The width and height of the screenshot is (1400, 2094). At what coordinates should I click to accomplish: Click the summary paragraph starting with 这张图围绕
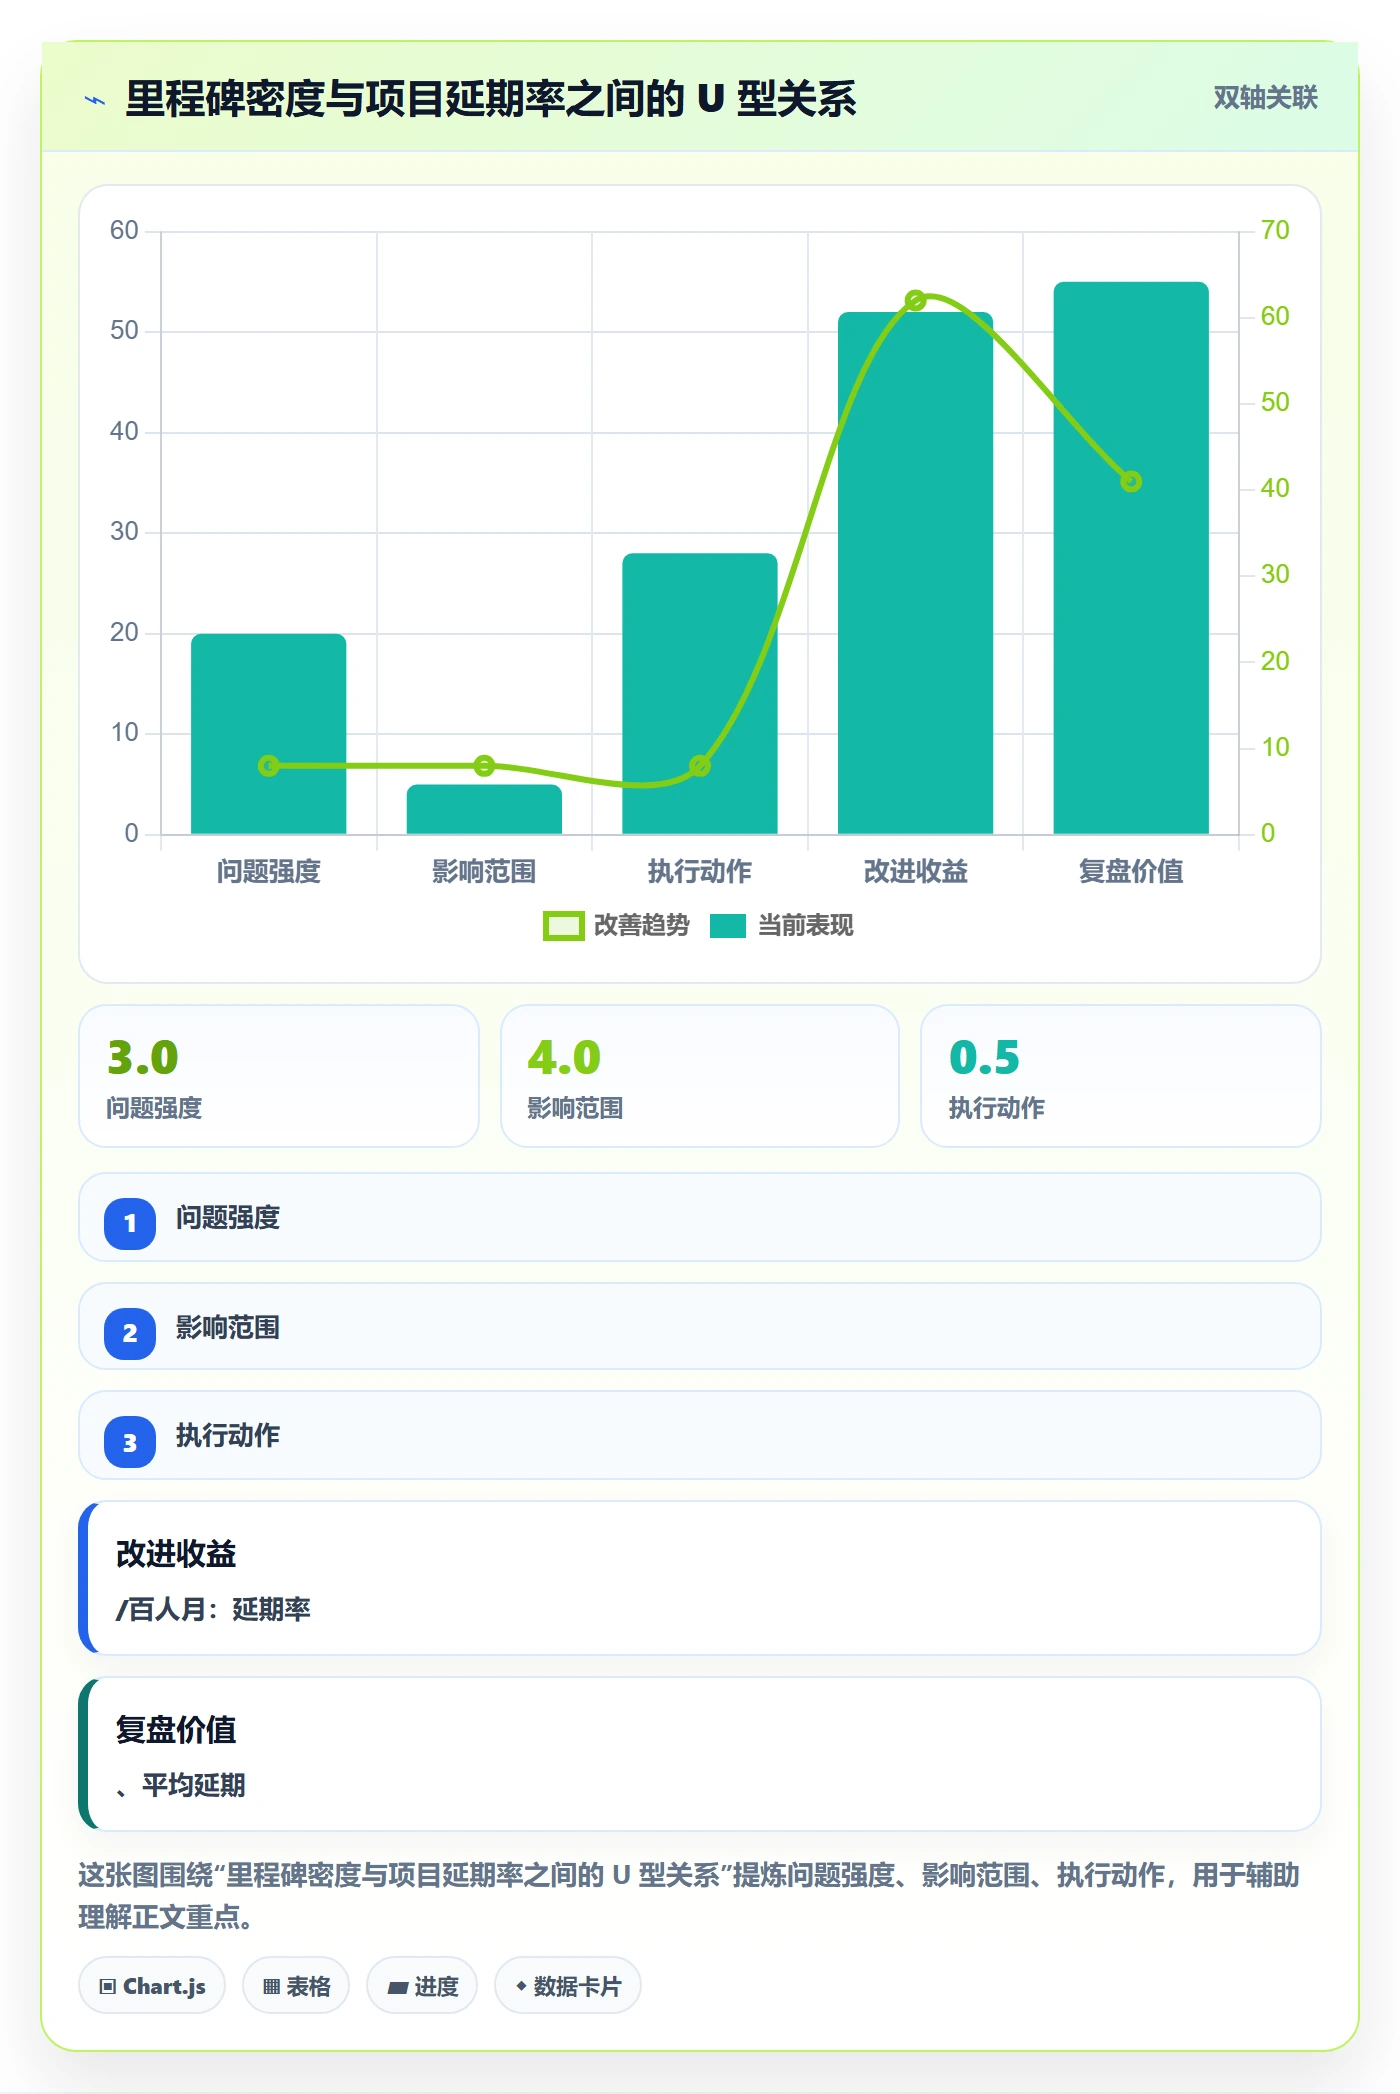coord(689,1896)
